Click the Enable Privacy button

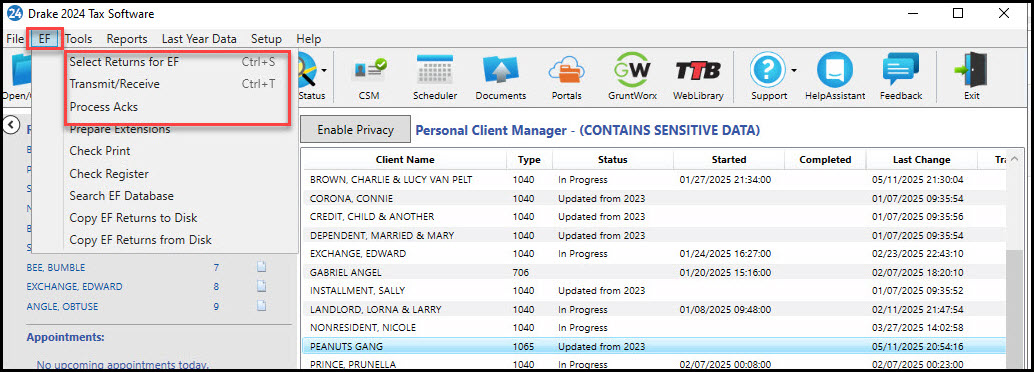355,130
